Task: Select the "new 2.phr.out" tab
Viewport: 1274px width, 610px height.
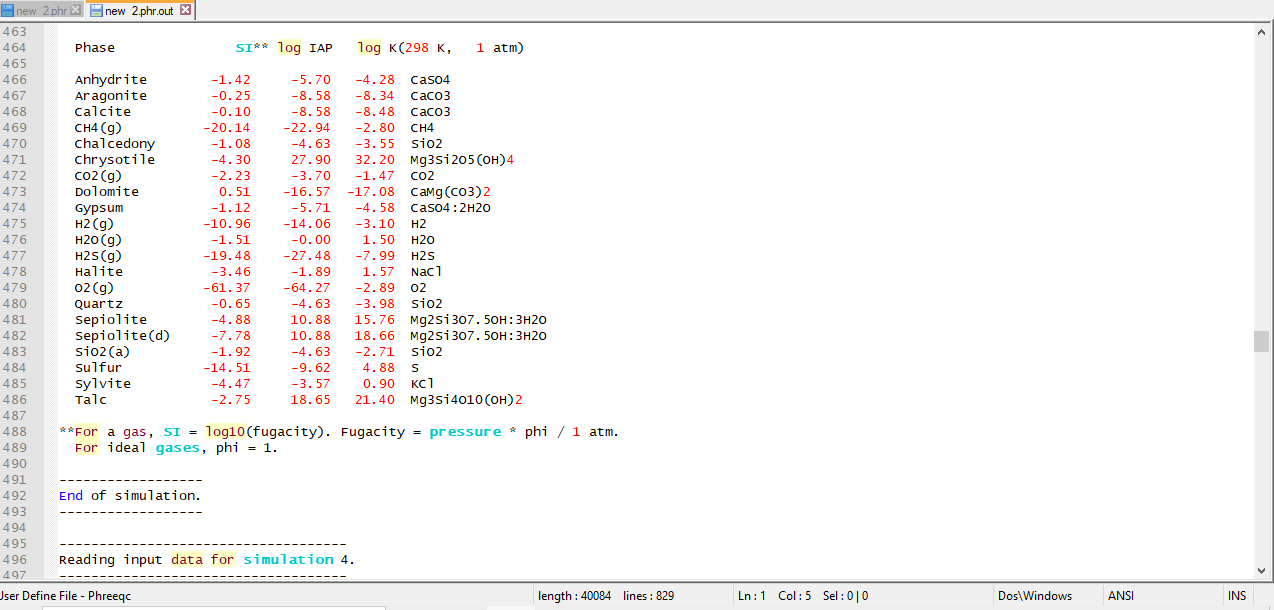Action: (x=139, y=10)
